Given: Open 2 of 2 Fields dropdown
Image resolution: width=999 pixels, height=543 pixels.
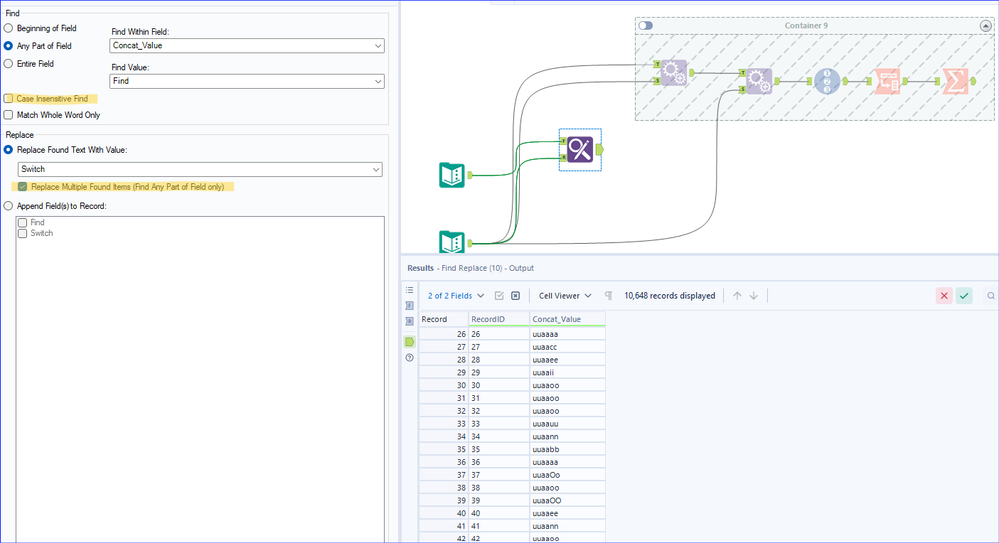Looking at the screenshot, I should tap(456, 296).
